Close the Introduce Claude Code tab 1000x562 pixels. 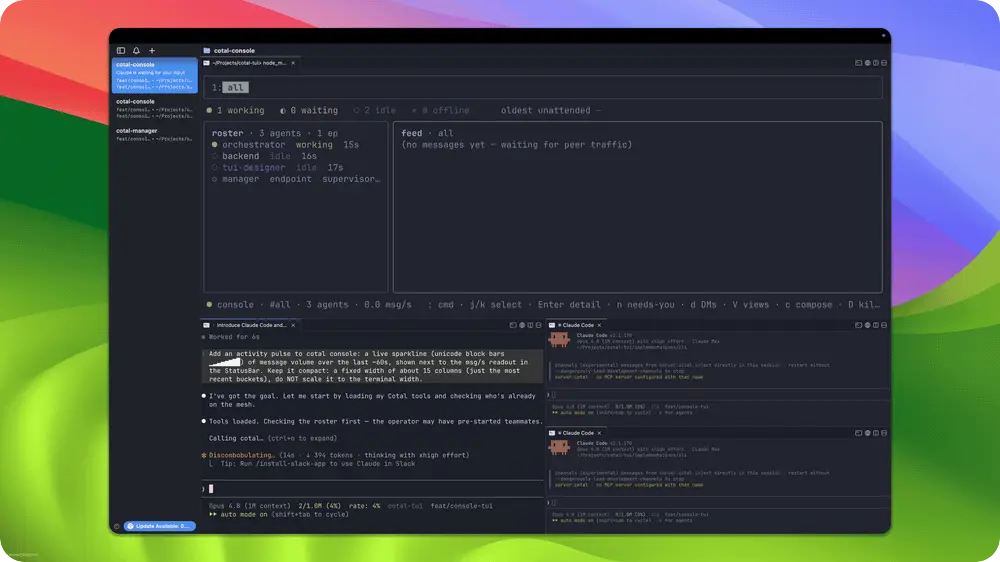pos(293,325)
